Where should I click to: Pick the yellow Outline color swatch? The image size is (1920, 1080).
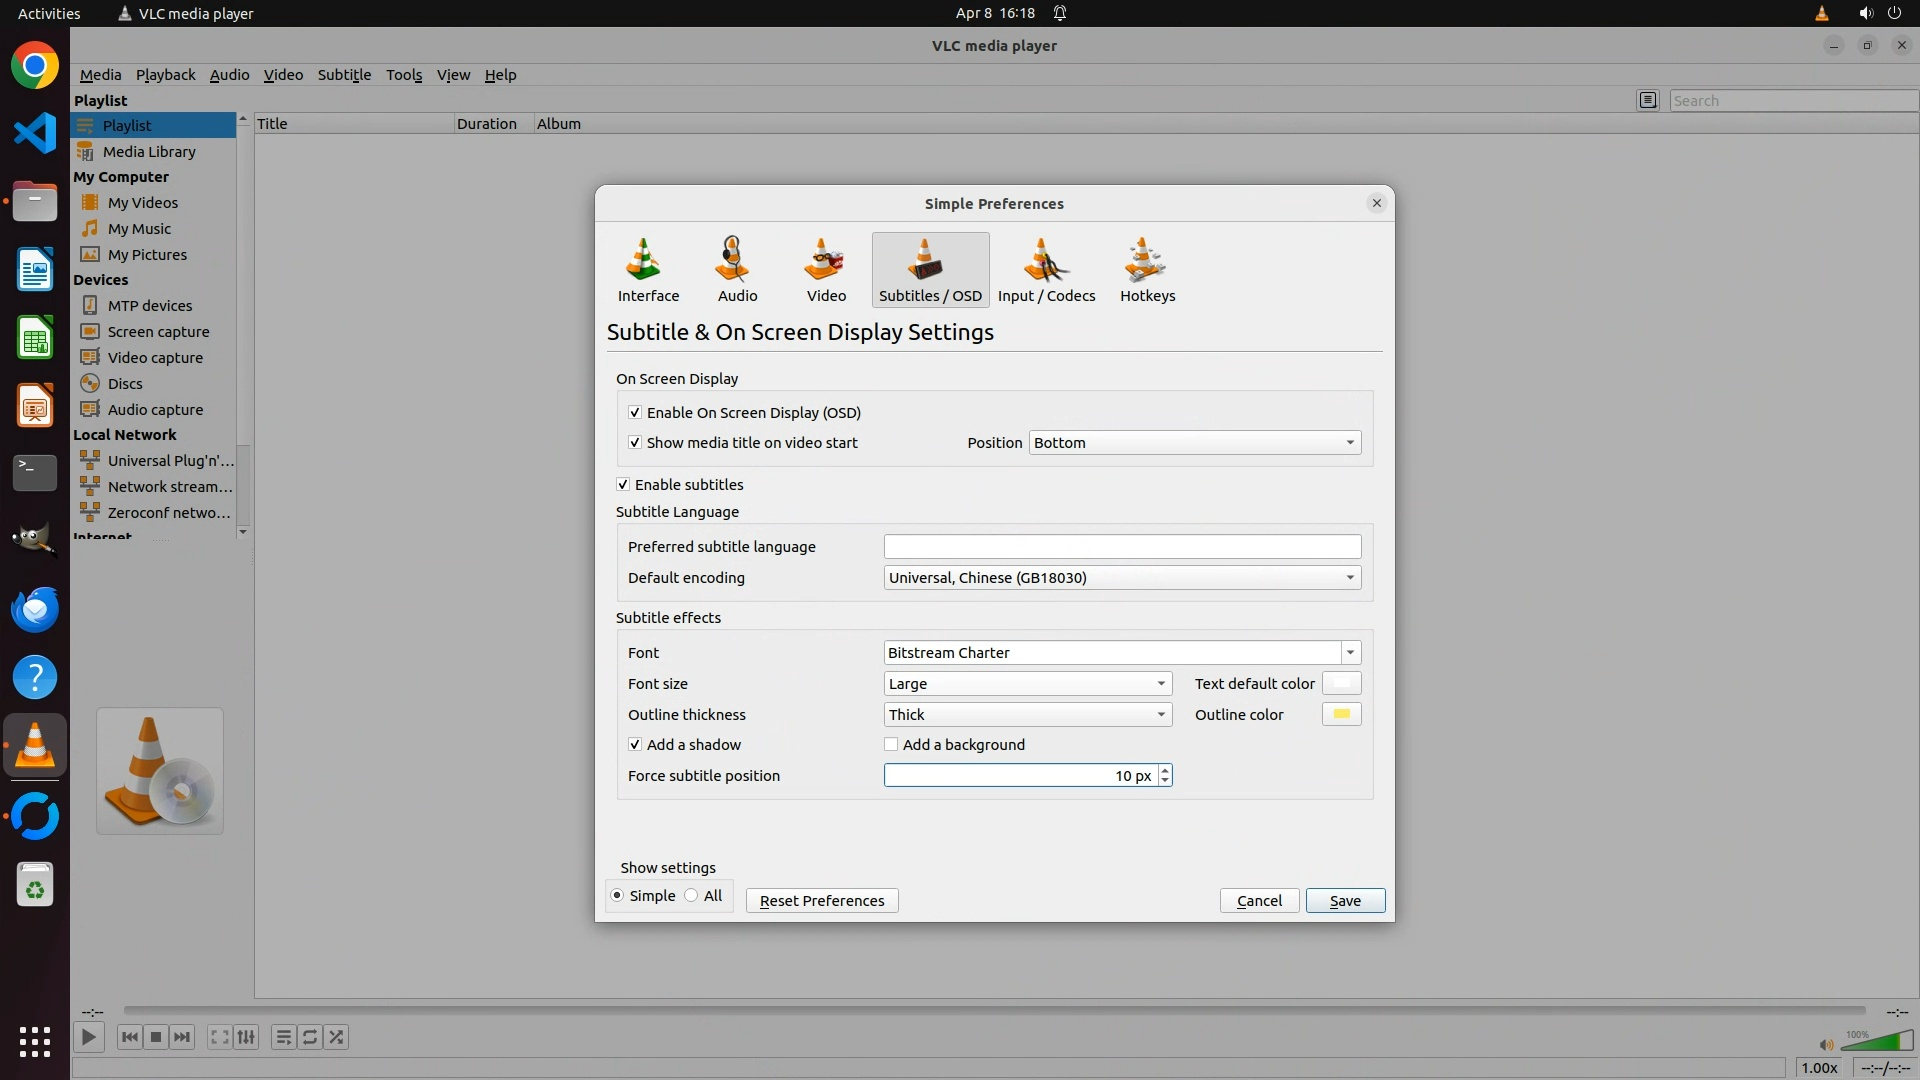point(1341,715)
